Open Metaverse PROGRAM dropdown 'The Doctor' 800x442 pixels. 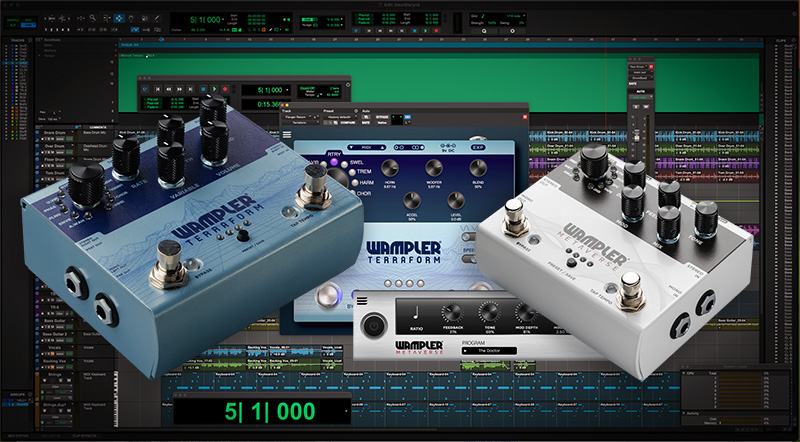[489, 351]
